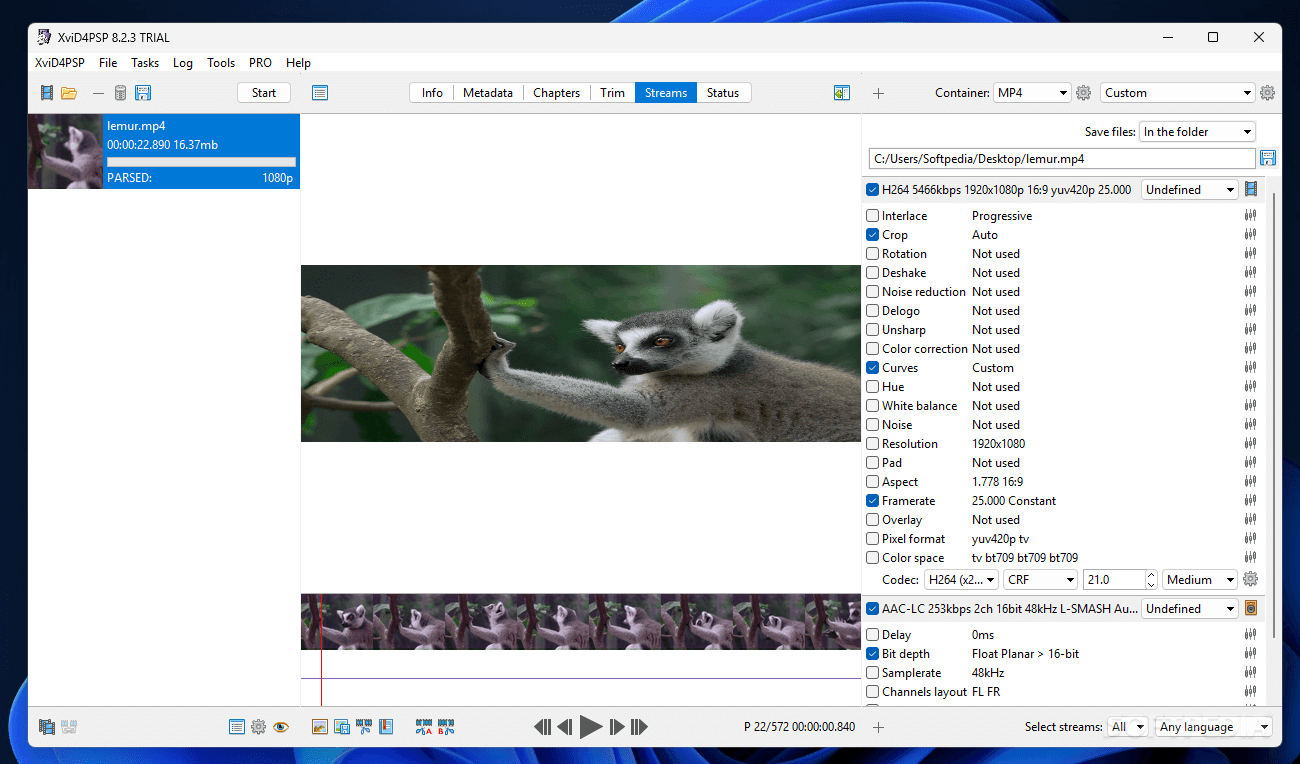Open a file with the folder icon
1300x764 pixels.
pyautogui.click(x=69, y=93)
